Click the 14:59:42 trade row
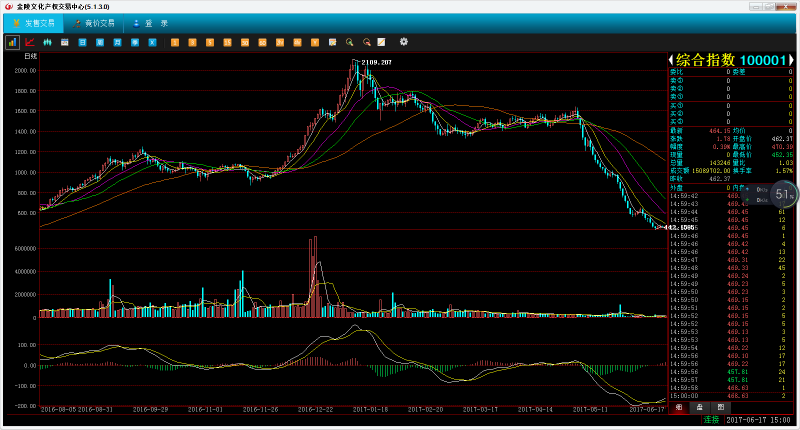 (731, 196)
